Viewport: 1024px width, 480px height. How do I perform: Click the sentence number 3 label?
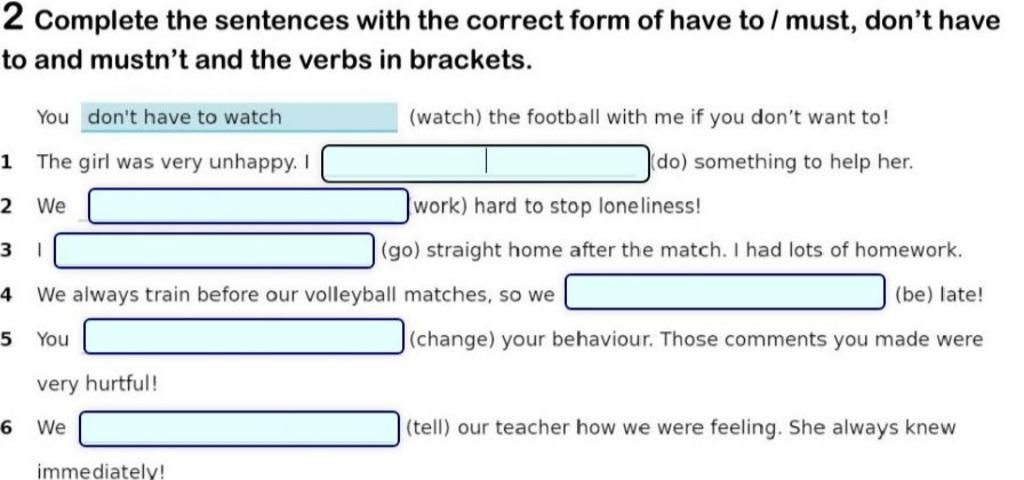pos(7,251)
